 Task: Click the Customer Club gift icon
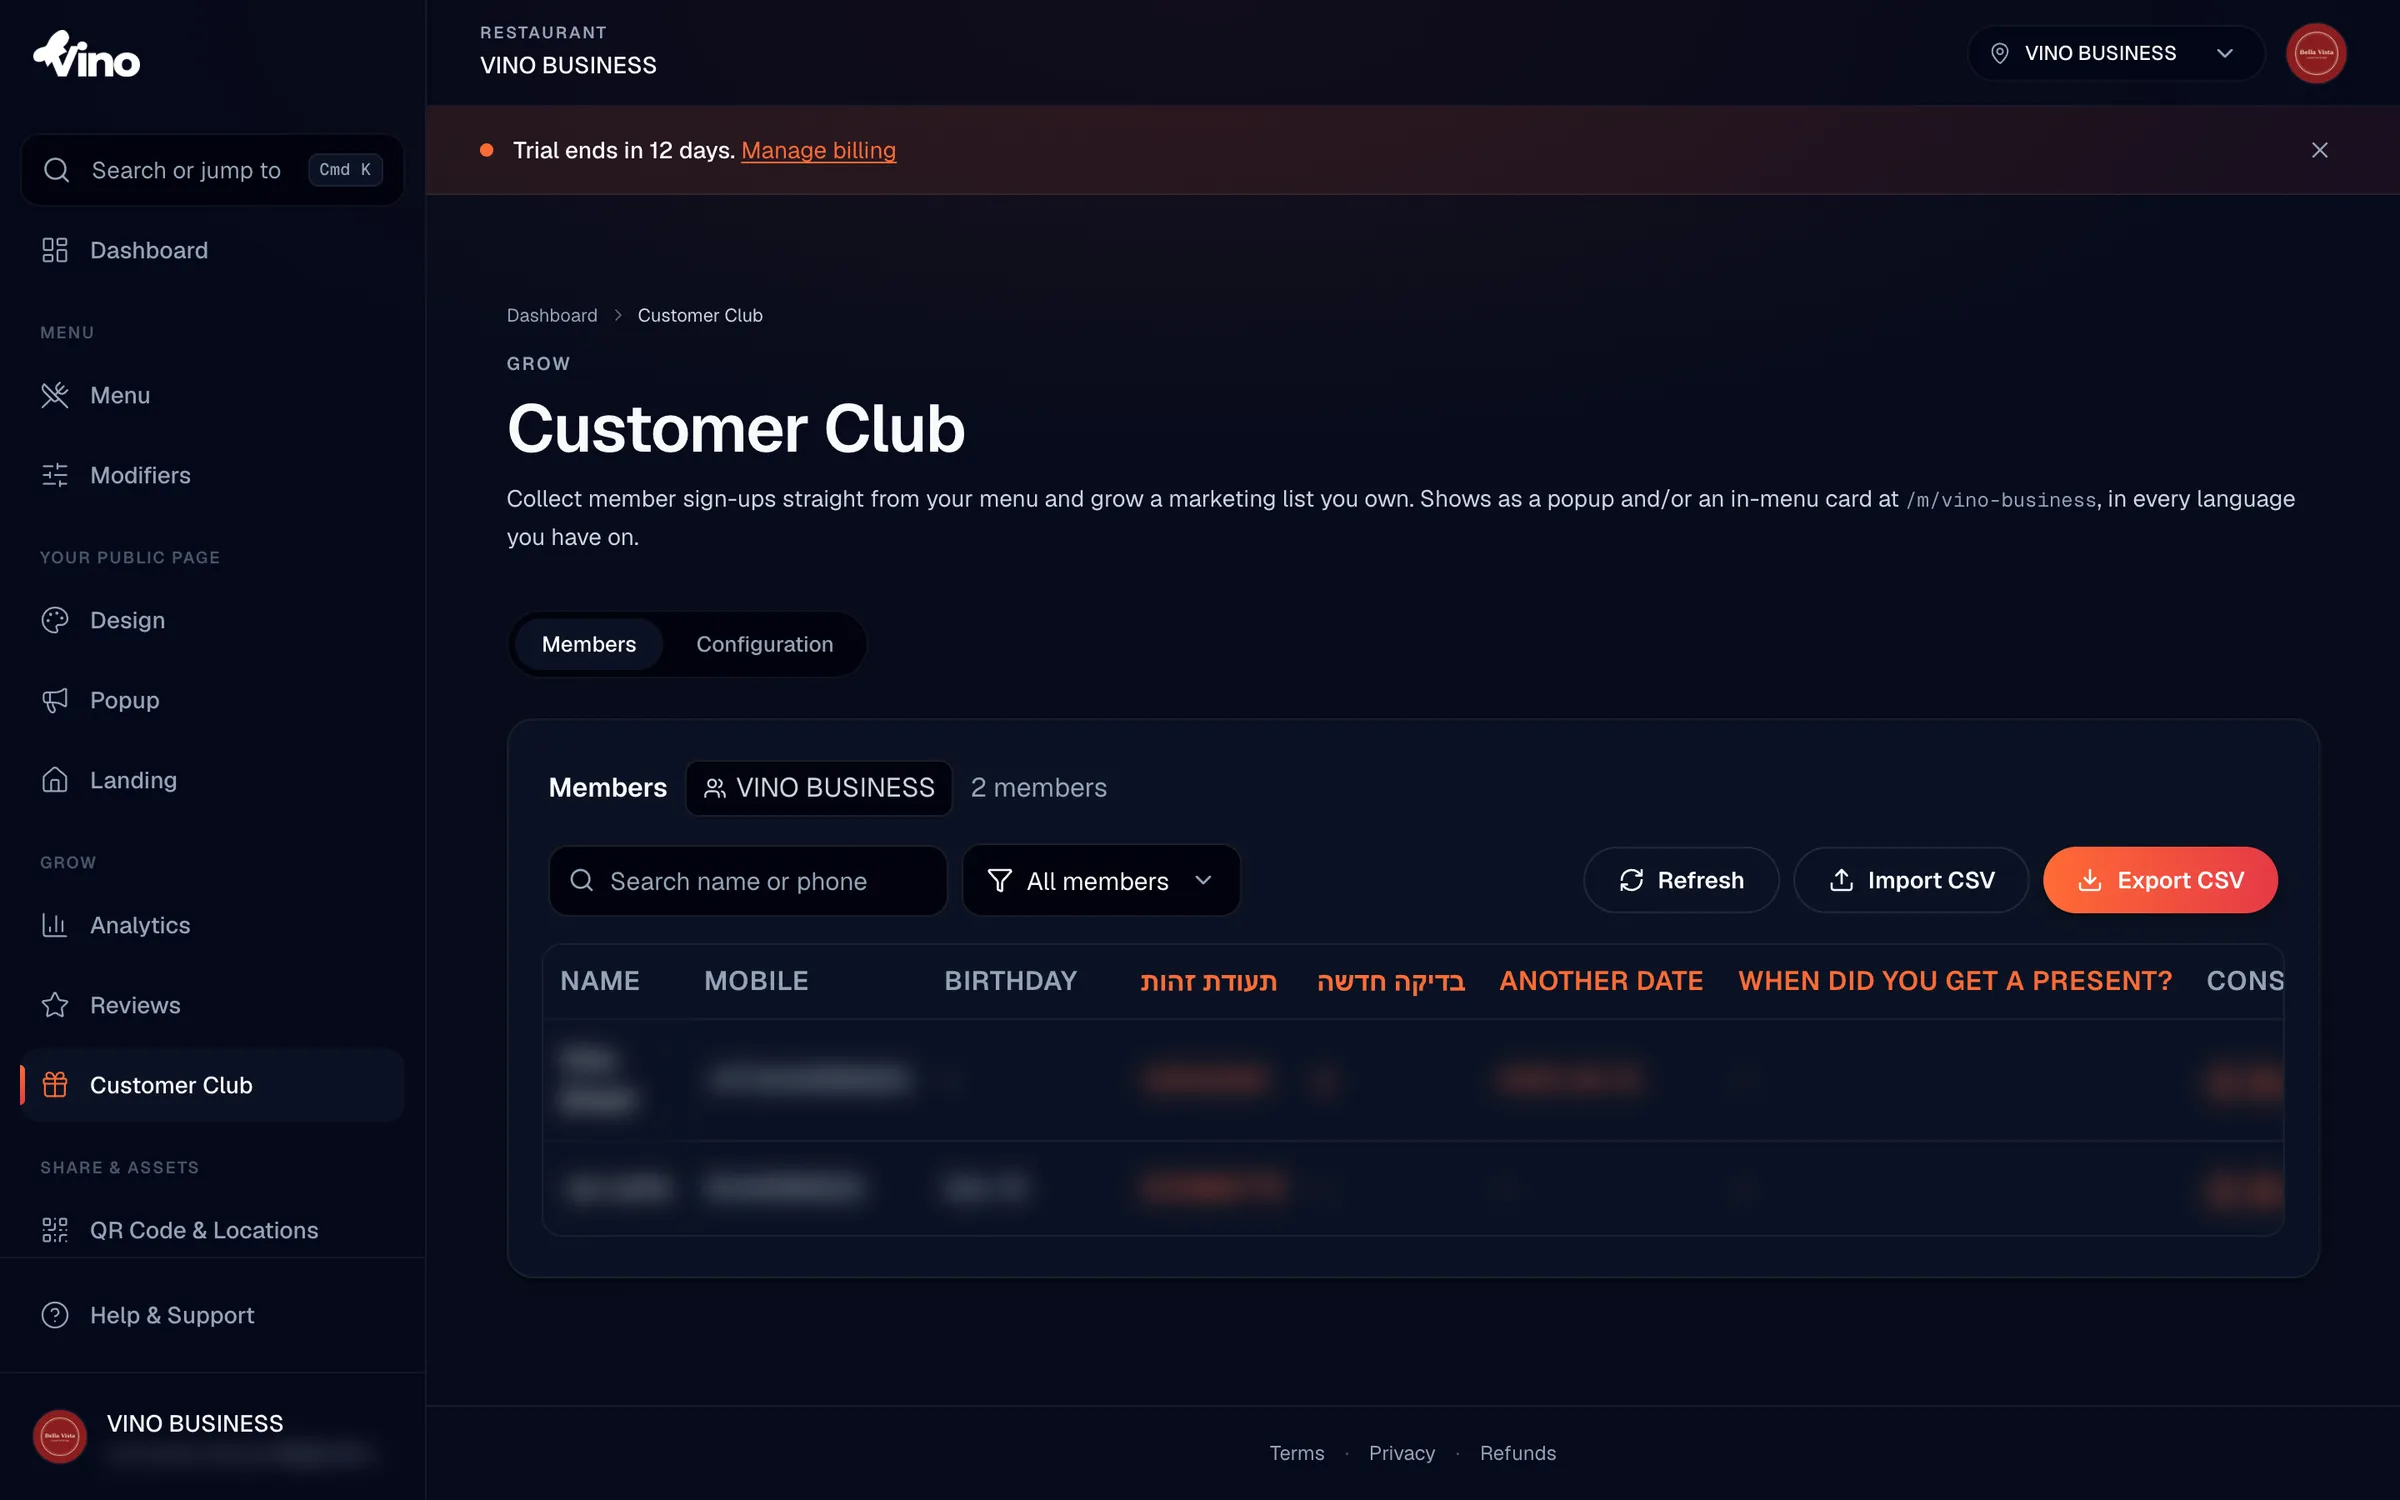tap(55, 1085)
